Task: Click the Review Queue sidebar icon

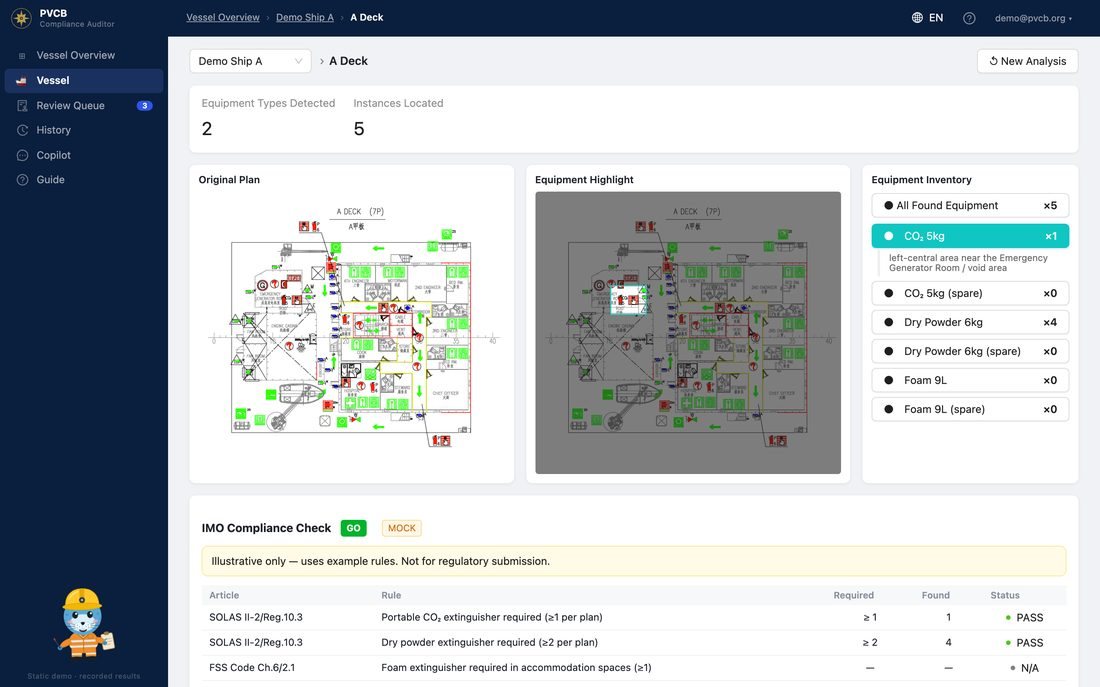Action: pos(22,105)
